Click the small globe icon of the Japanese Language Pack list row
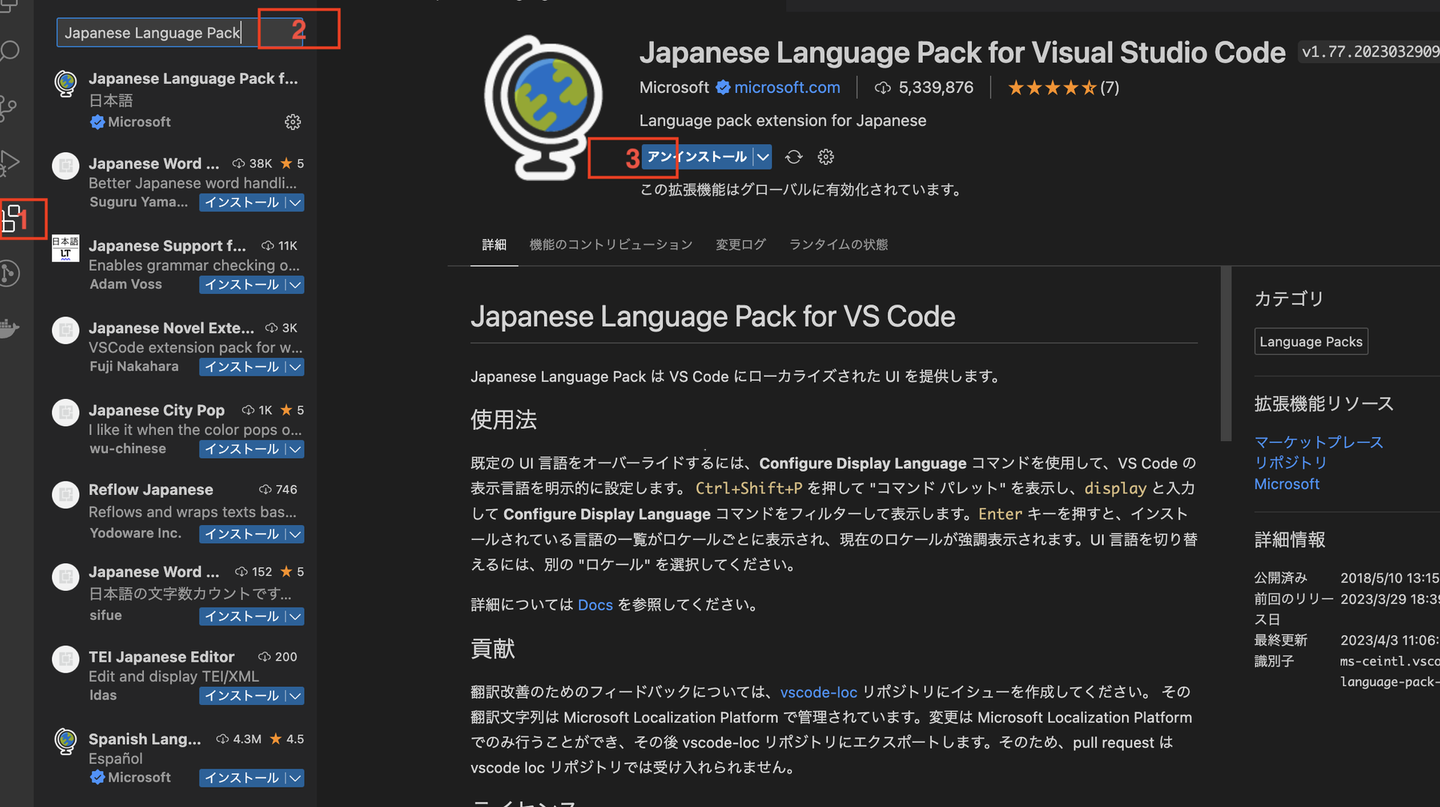This screenshot has width=1440, height=807. [66, 85]
